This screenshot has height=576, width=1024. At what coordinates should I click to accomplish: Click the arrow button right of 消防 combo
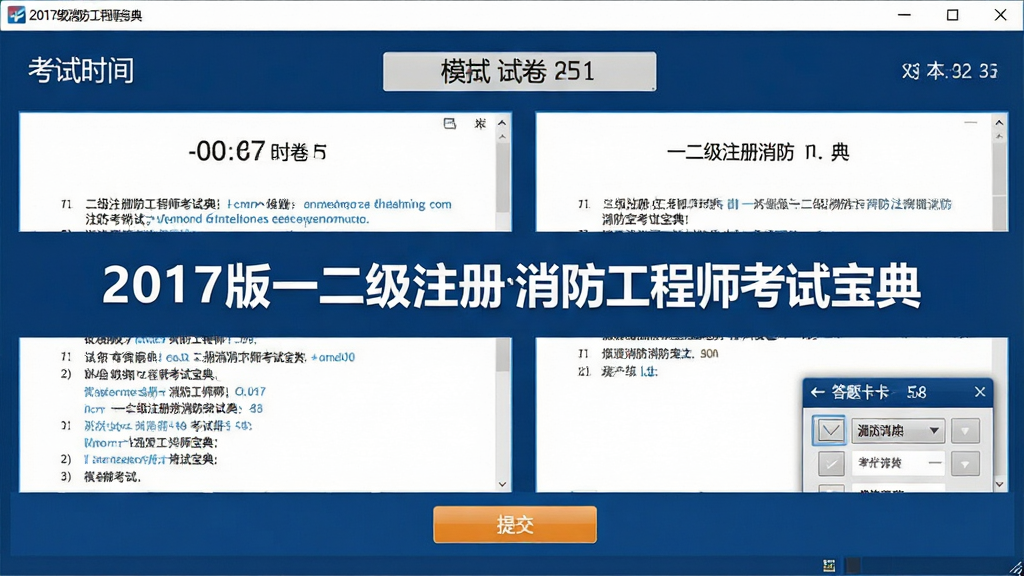(965, 431)
